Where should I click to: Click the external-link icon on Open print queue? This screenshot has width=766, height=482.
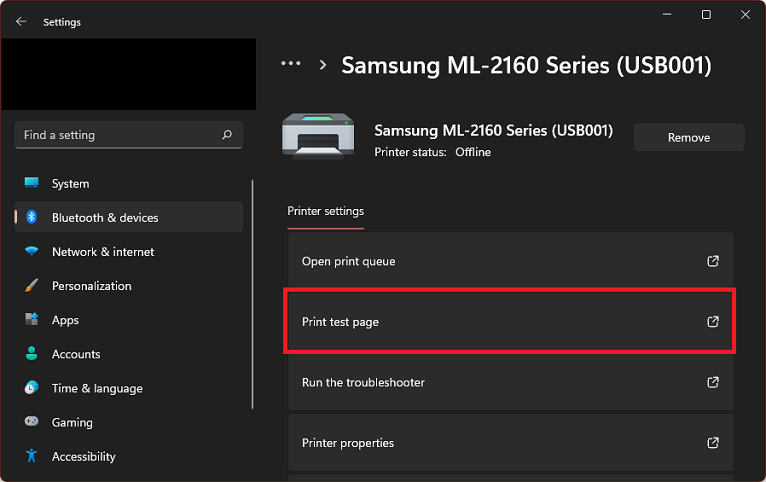(713, 261)
